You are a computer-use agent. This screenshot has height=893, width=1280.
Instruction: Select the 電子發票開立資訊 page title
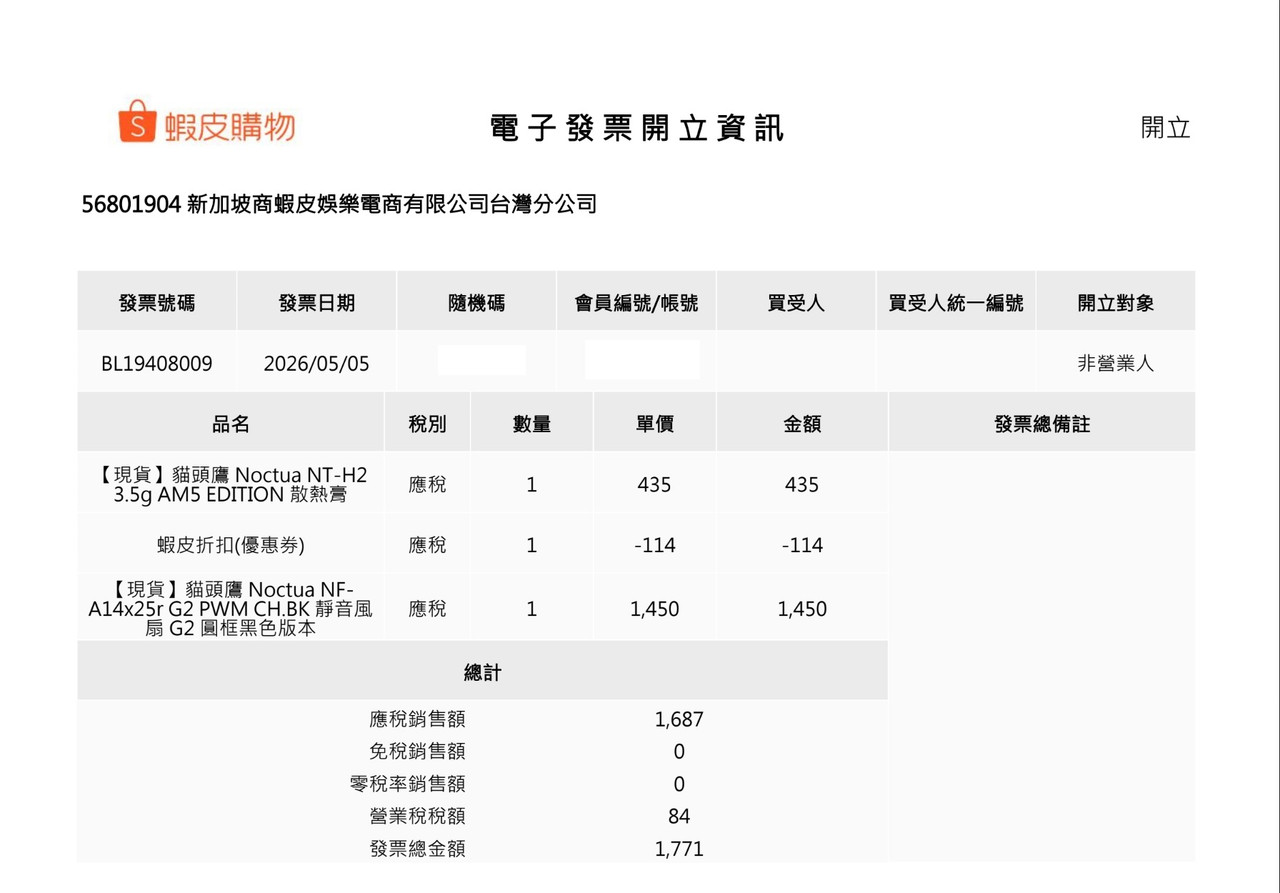coord(637,128)
